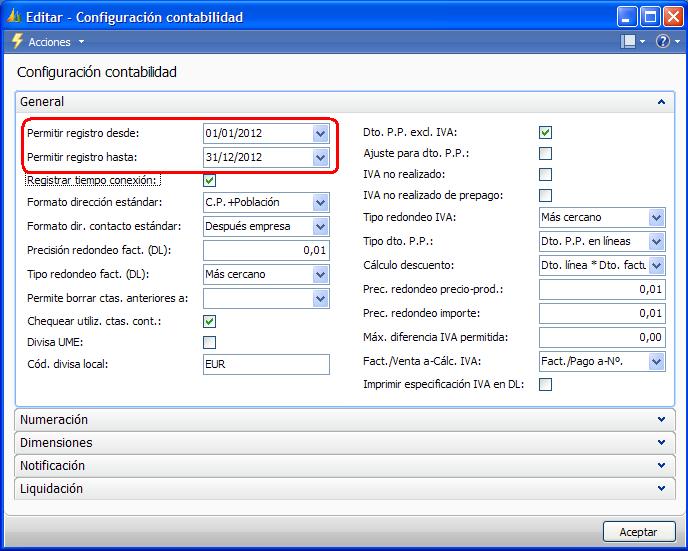Open Tipo redondeo fact. (DL) dropdown
The height and width of the screenshot is (551, 688).
[321, 275]
